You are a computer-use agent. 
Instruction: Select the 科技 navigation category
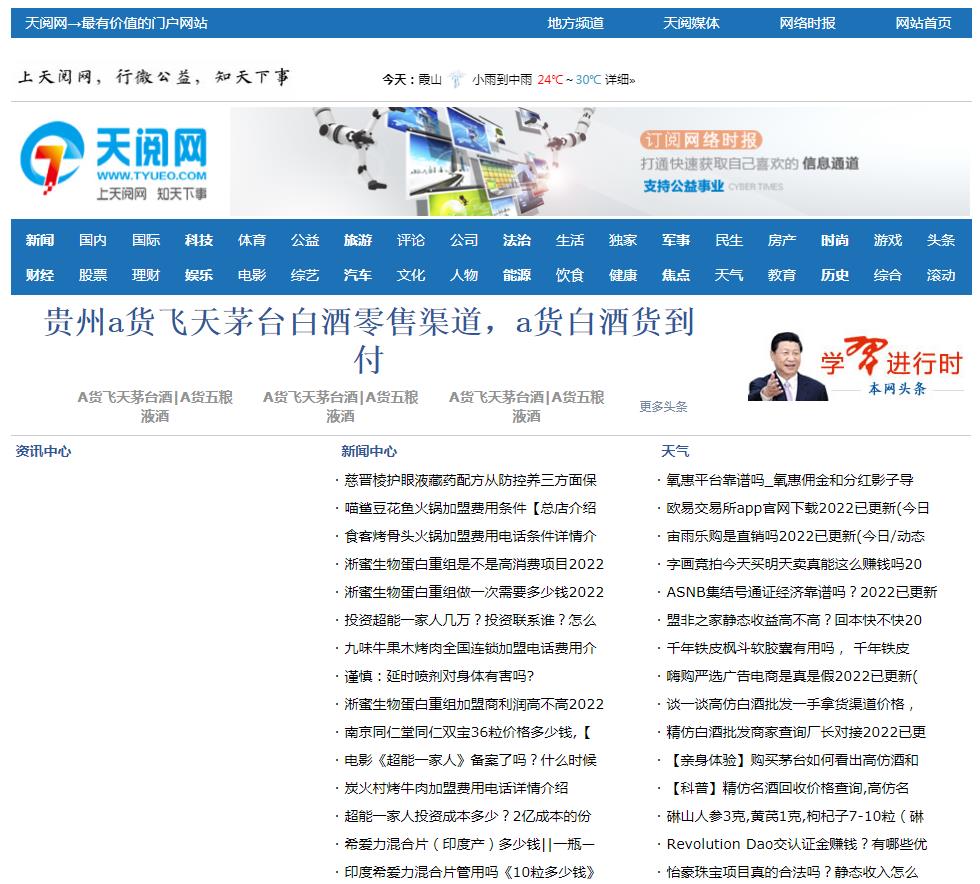pyautogui.click(x=199, y=240)
